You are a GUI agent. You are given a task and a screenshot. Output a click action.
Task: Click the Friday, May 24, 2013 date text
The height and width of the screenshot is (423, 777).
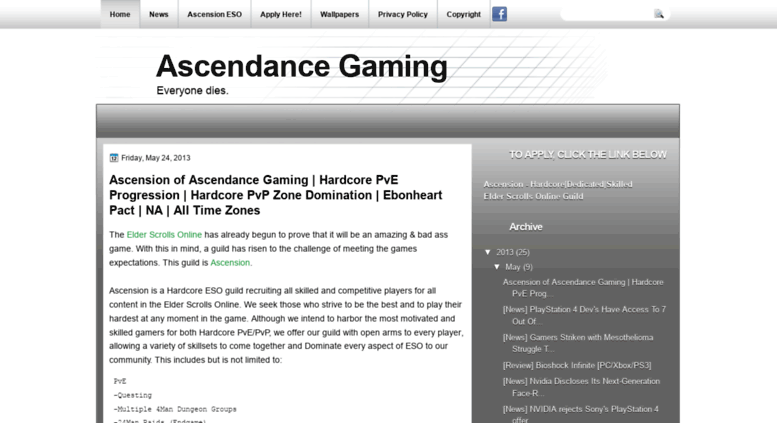[156, 158]
